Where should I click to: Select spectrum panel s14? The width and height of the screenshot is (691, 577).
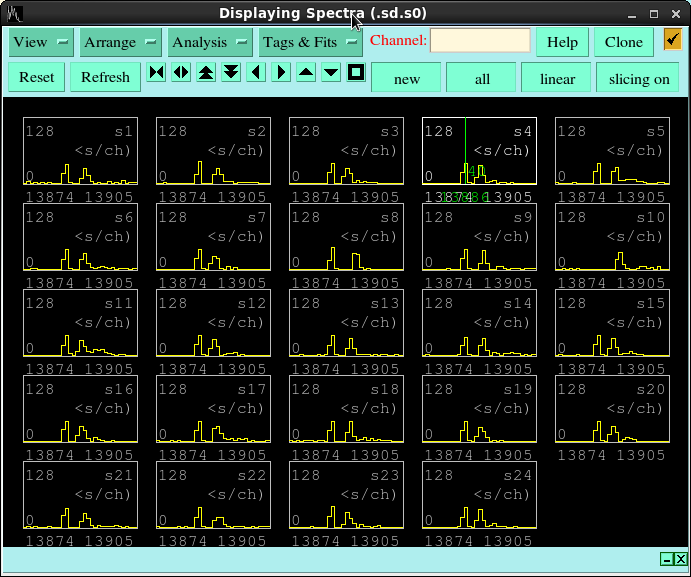(x=479, y=323)
